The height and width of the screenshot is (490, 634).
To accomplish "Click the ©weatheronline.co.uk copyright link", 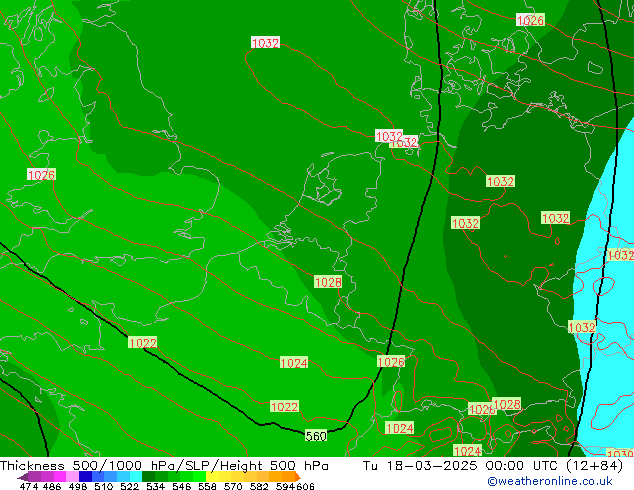I will [559, 481].
